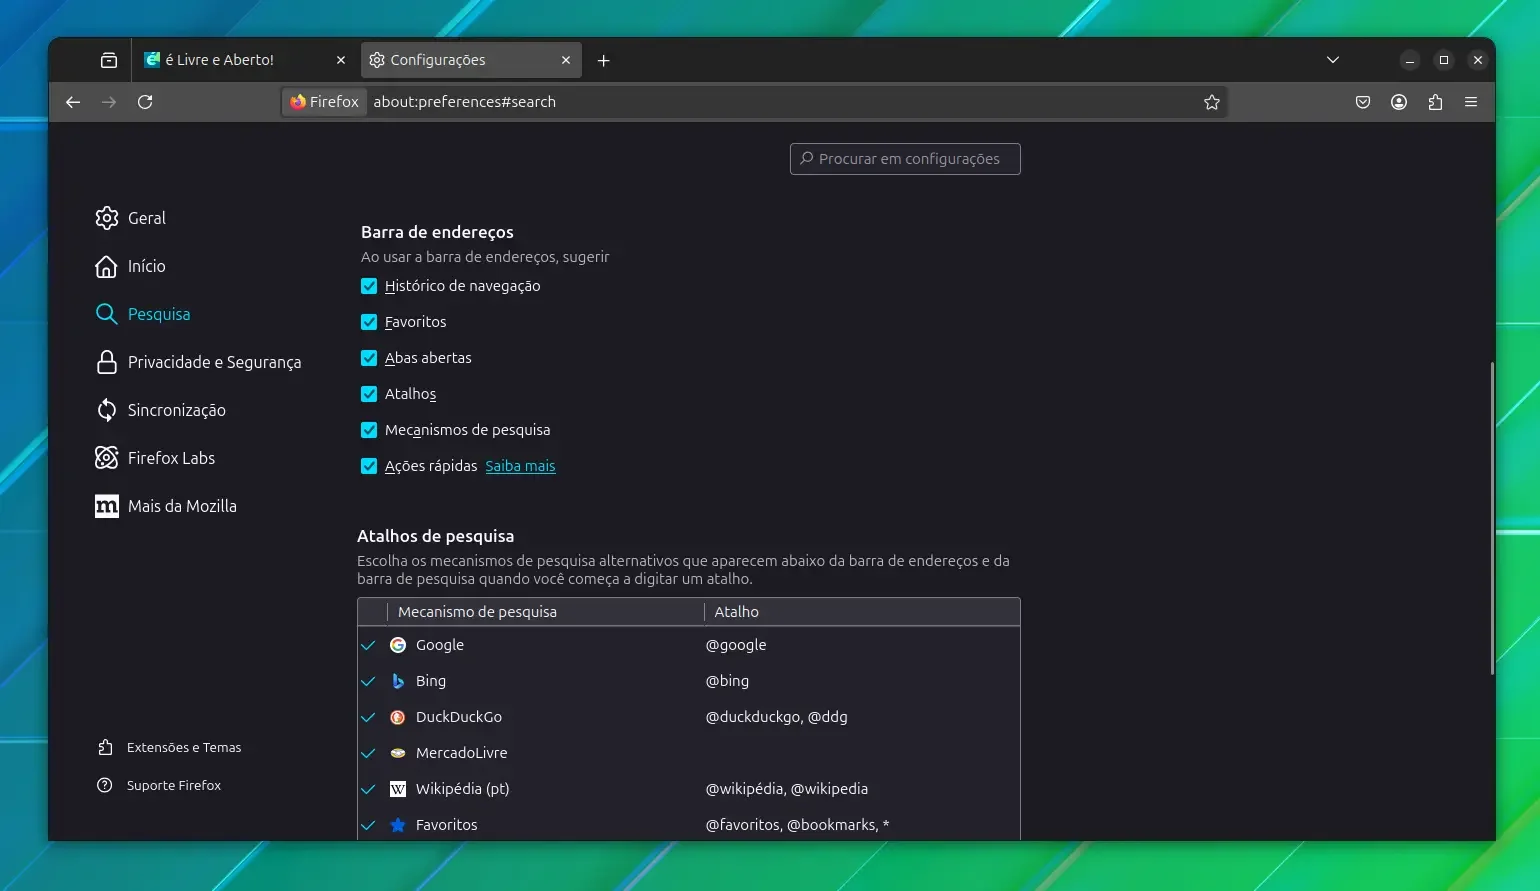Uncheck the DuckDuckGo row checkmark
1540x891 pixels.
point(368,717)
